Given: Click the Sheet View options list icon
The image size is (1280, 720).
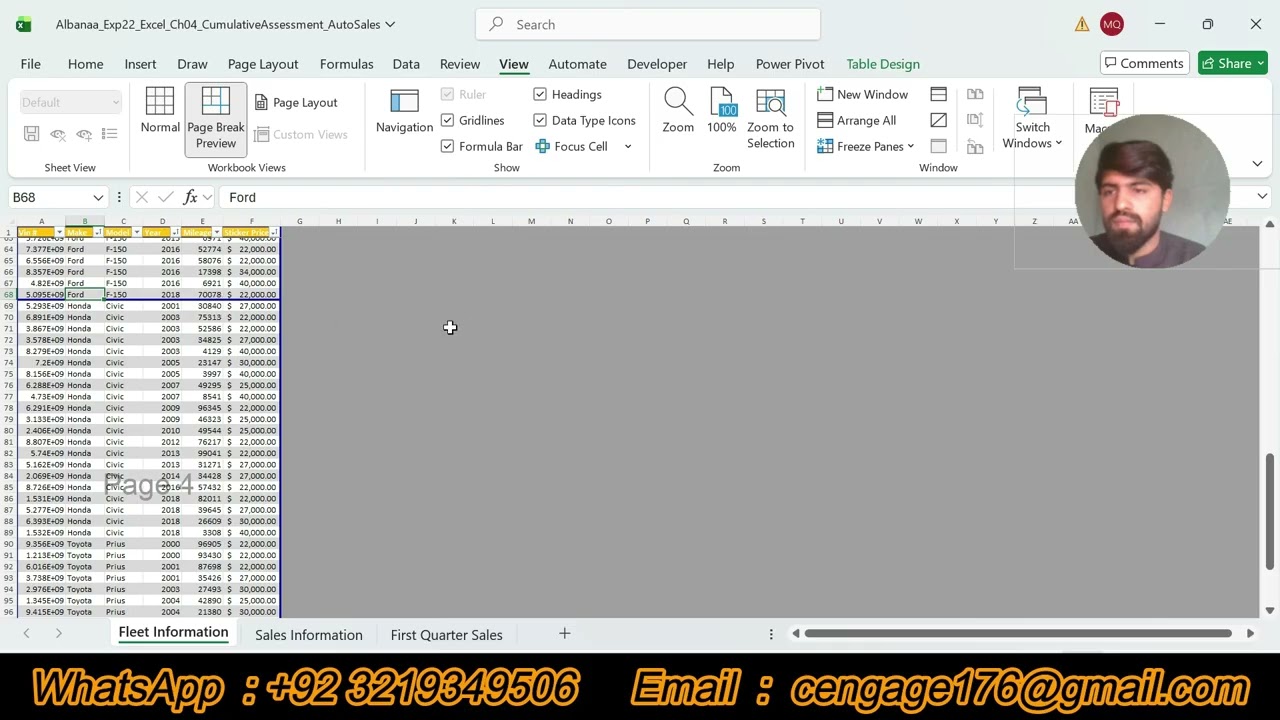Looking at the screenshot, I should pos(110,134).
